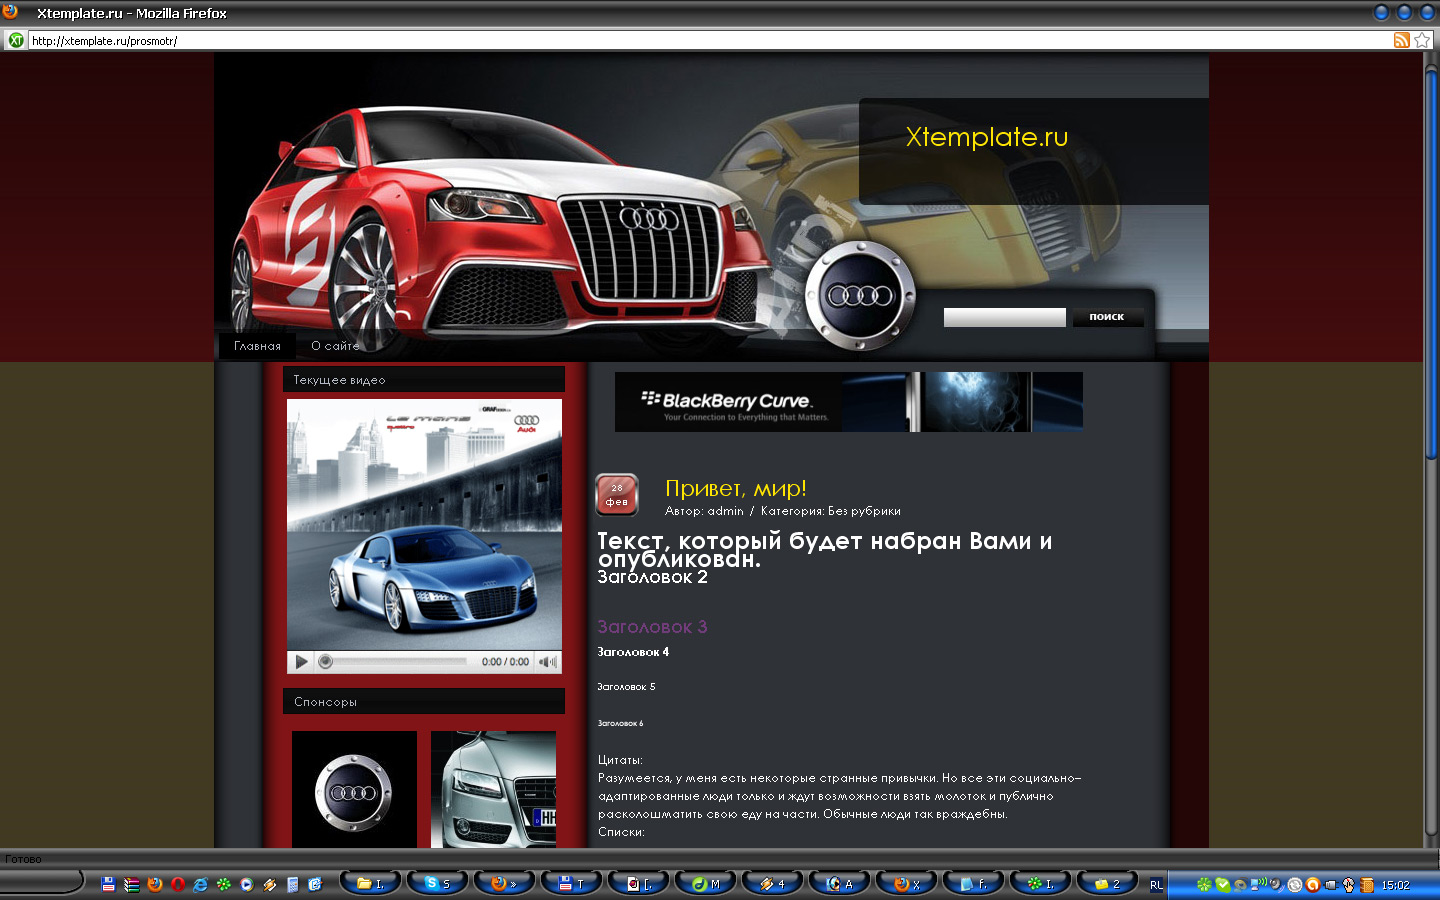
Task: Open the Audi logo sponsor thumbnail
Action: (x=354, y=790)
